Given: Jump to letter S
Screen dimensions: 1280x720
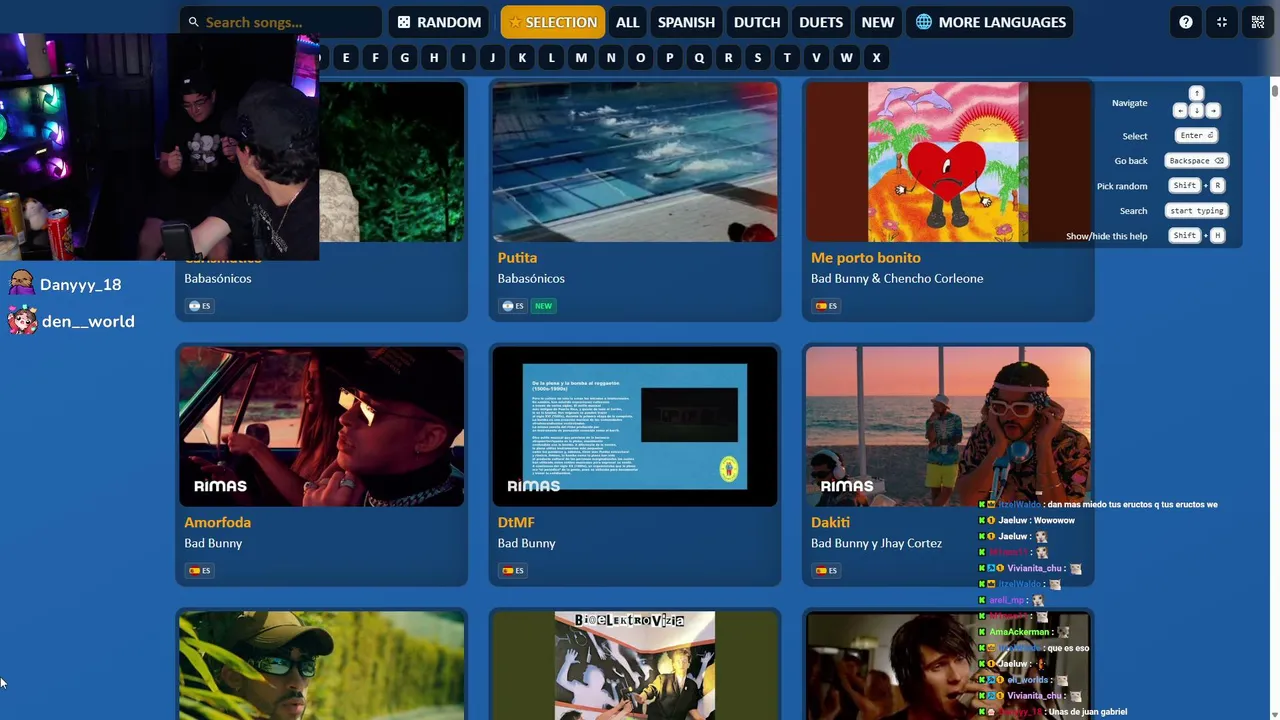Looking at the screenshot, I should pyautogui.click(x=758, y=58).
